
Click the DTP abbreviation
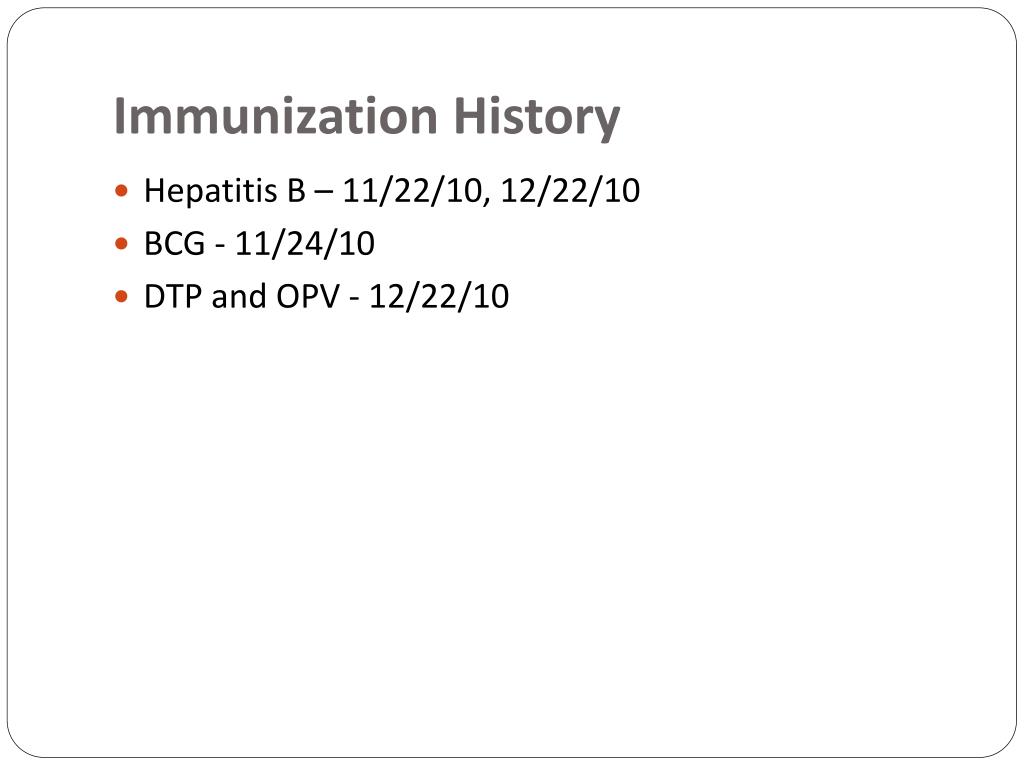point(173,296)
